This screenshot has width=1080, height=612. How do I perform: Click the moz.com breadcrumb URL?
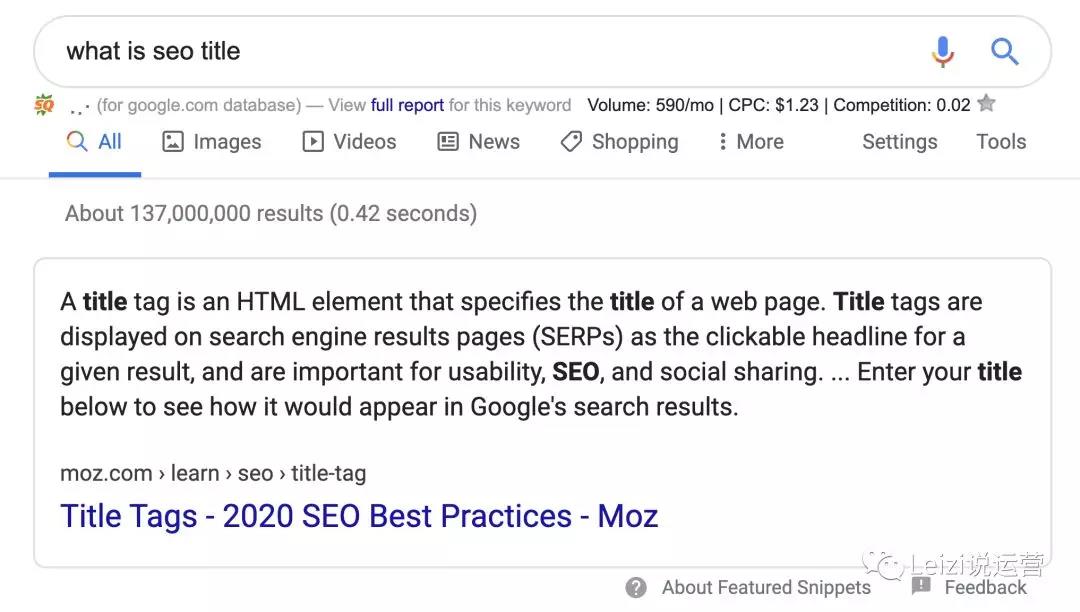coord(213,474)
